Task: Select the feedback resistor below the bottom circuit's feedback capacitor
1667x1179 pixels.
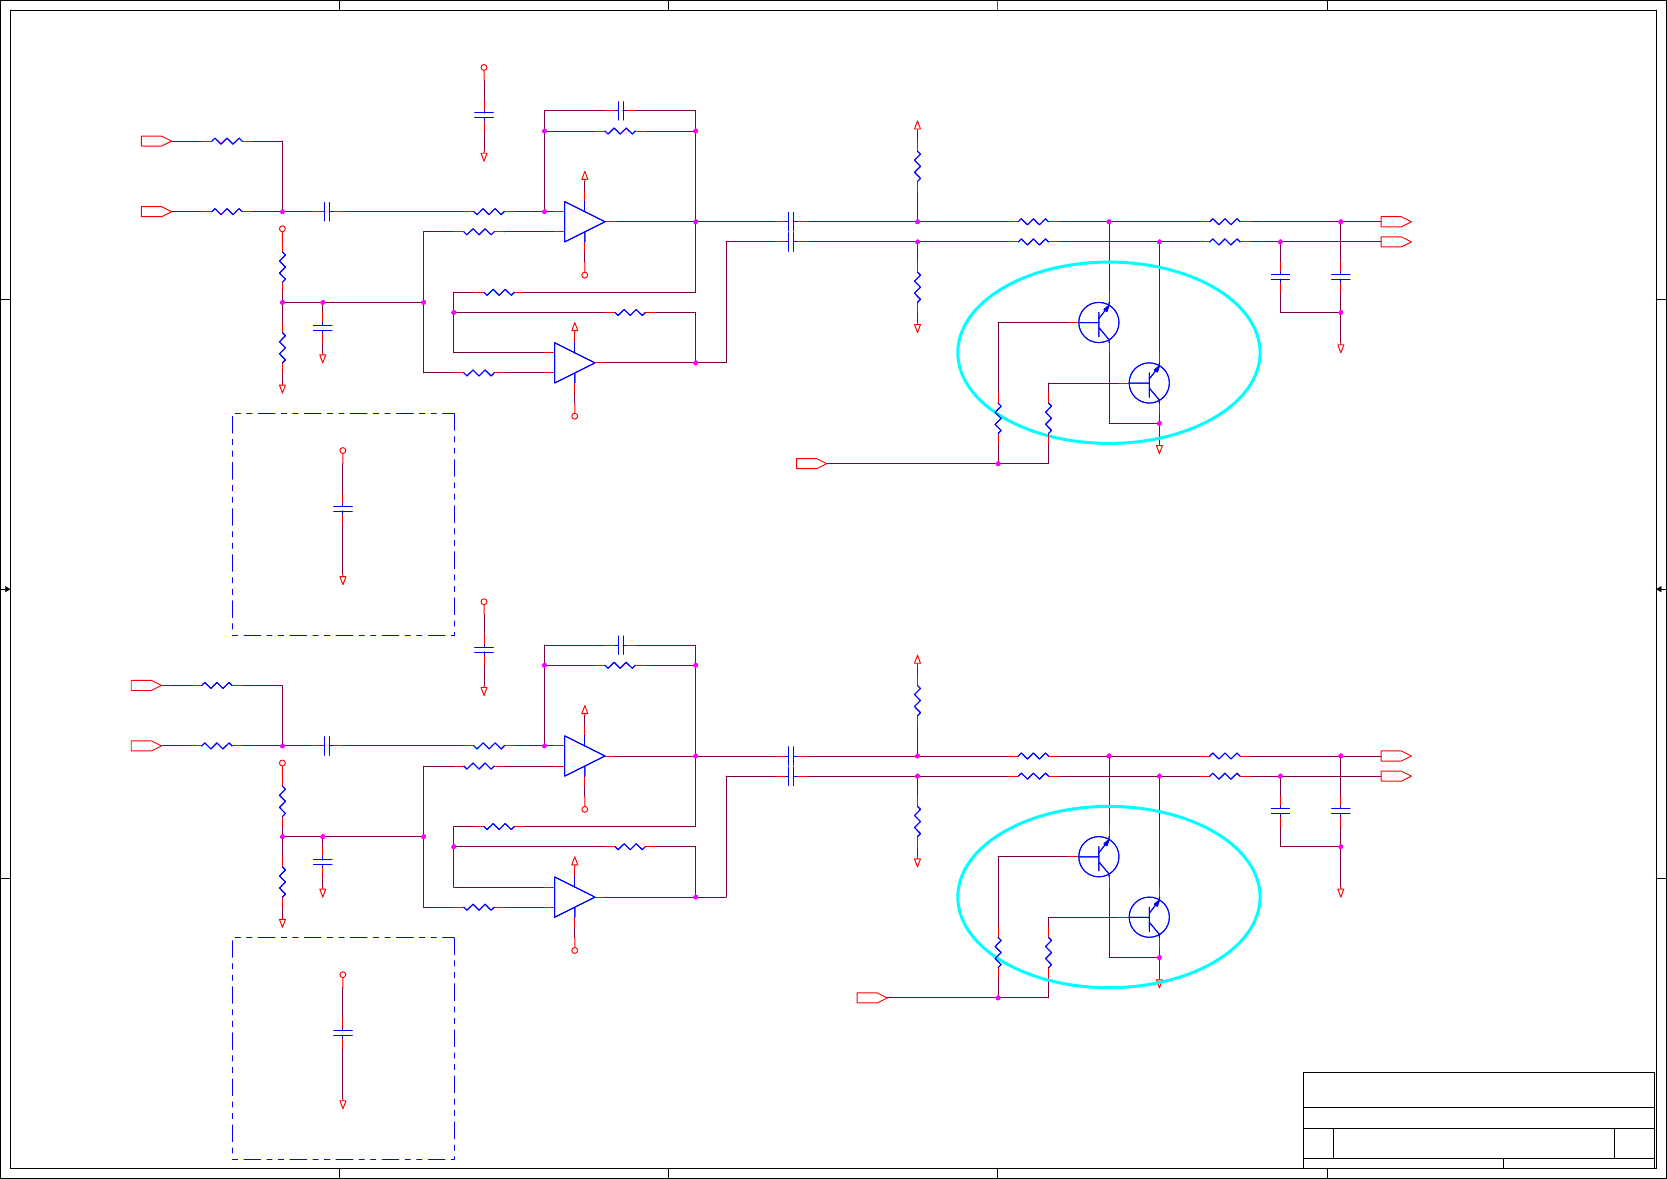Action: click(621, 665)
